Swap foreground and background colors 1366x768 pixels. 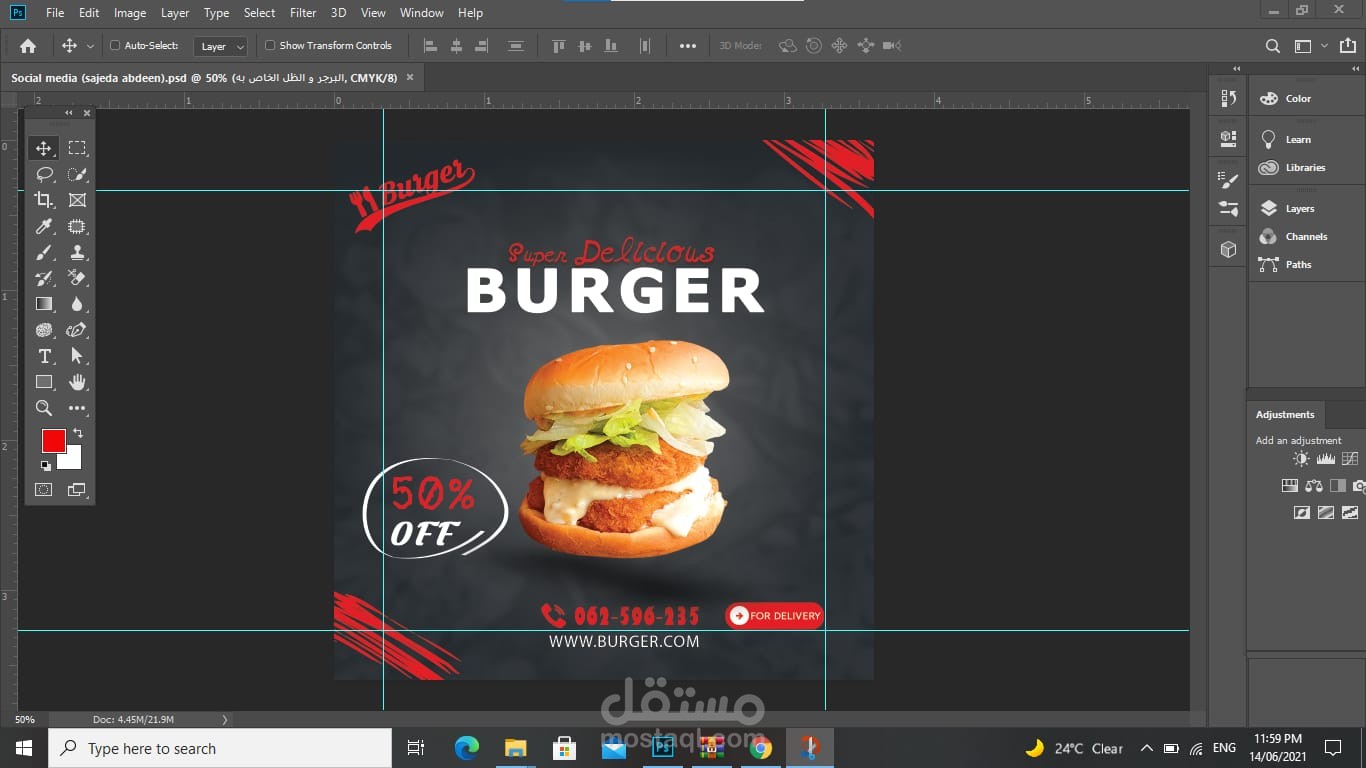78,433
